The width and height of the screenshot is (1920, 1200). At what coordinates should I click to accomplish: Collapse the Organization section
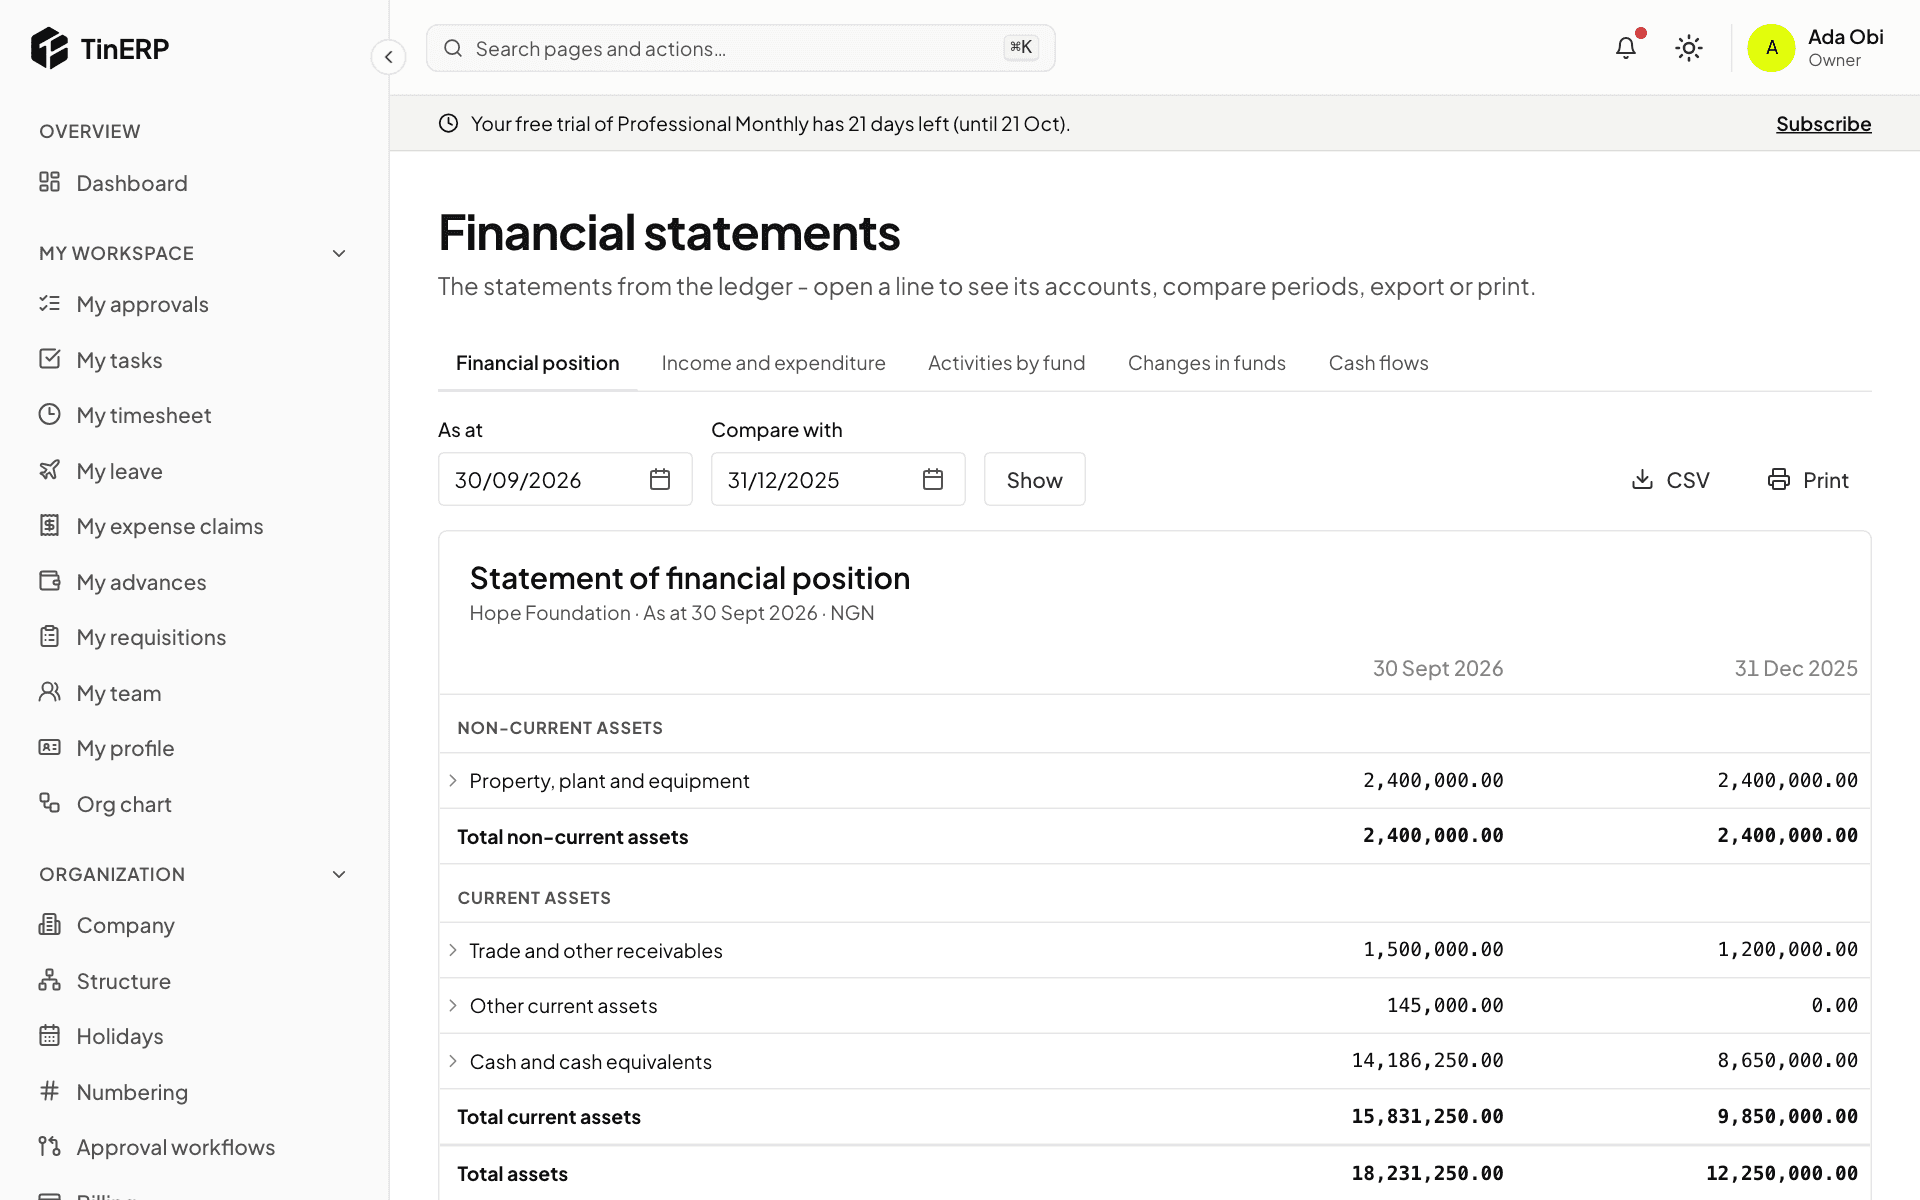click(339, 874)
